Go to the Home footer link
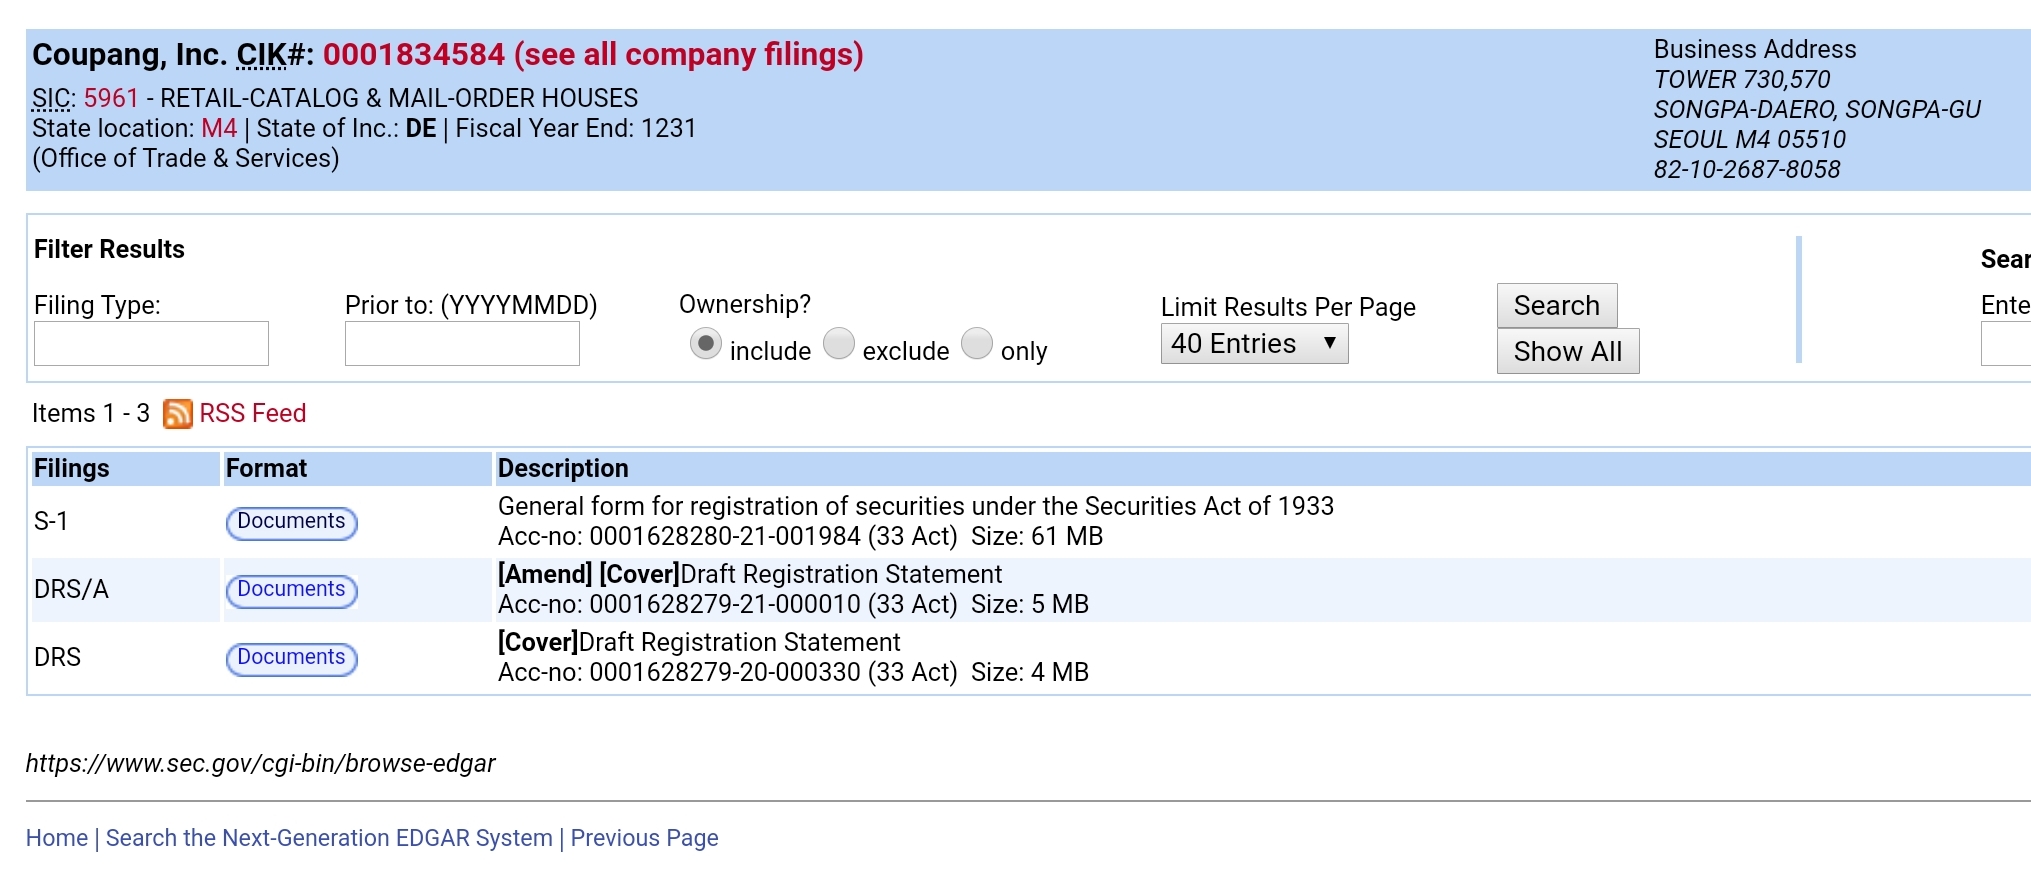The image size is (2031, 877). (x=57, y=838)
